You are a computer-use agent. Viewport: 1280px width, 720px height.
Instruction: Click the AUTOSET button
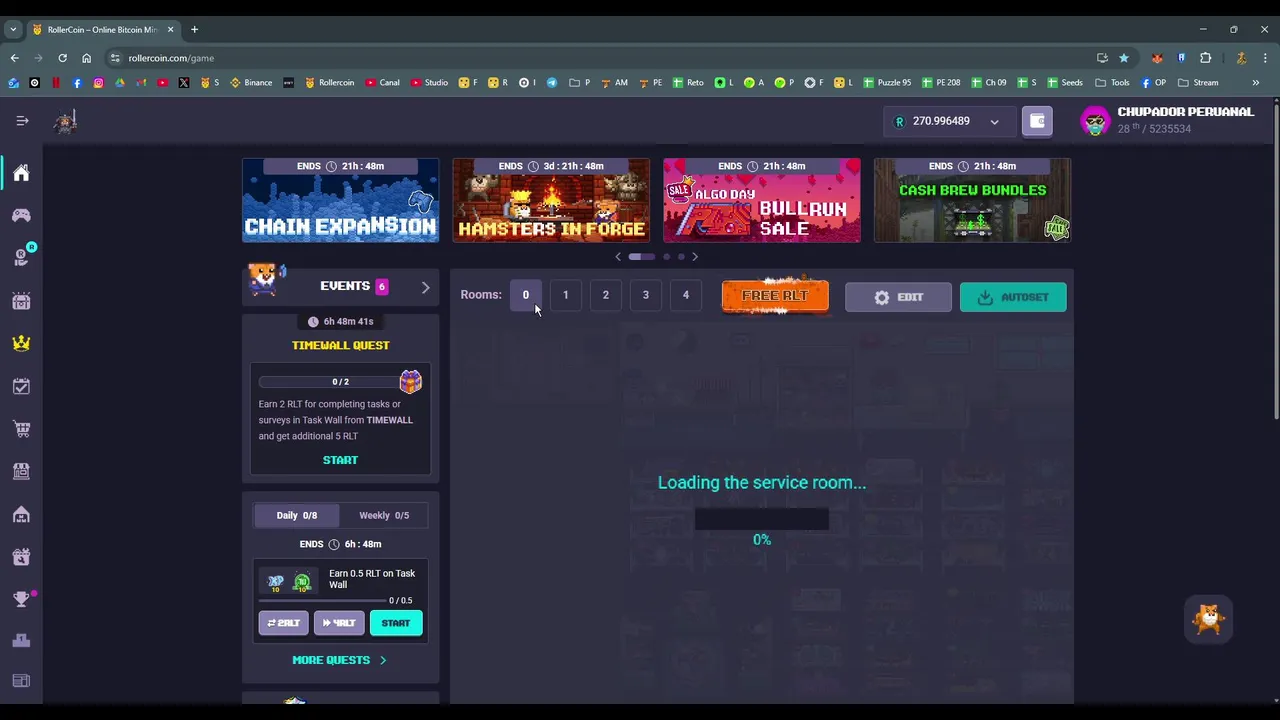click(1013, 297)
